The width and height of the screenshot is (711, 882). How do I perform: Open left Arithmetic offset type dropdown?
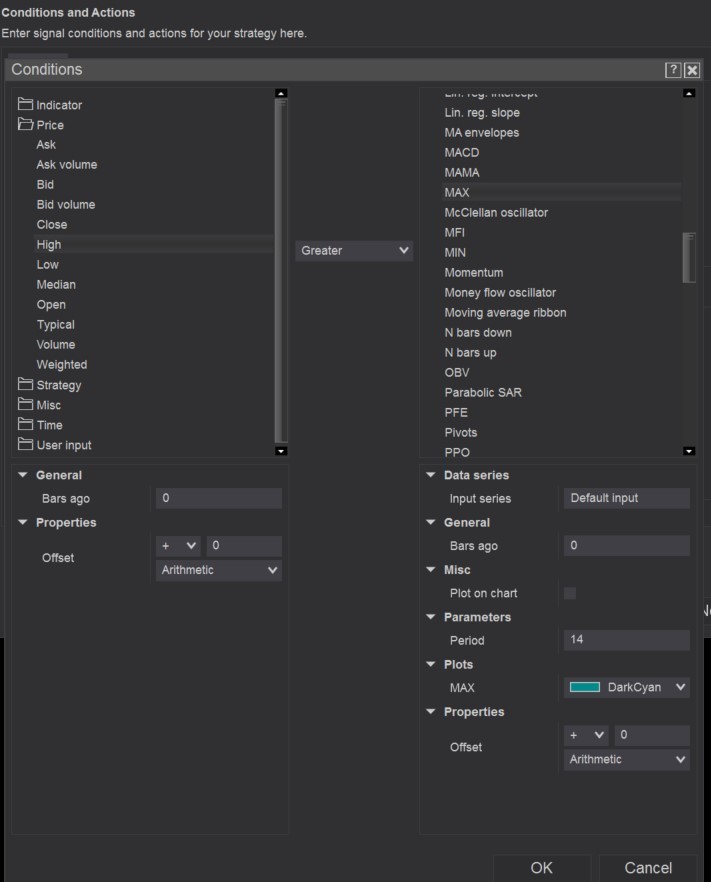click(x=219, y=570)
